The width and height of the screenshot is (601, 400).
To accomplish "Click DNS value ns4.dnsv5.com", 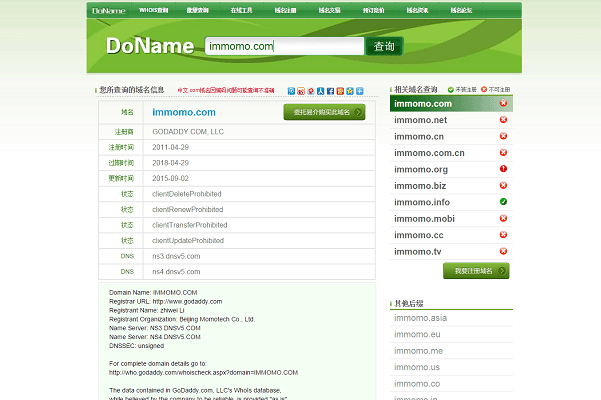I will (176, 272).
